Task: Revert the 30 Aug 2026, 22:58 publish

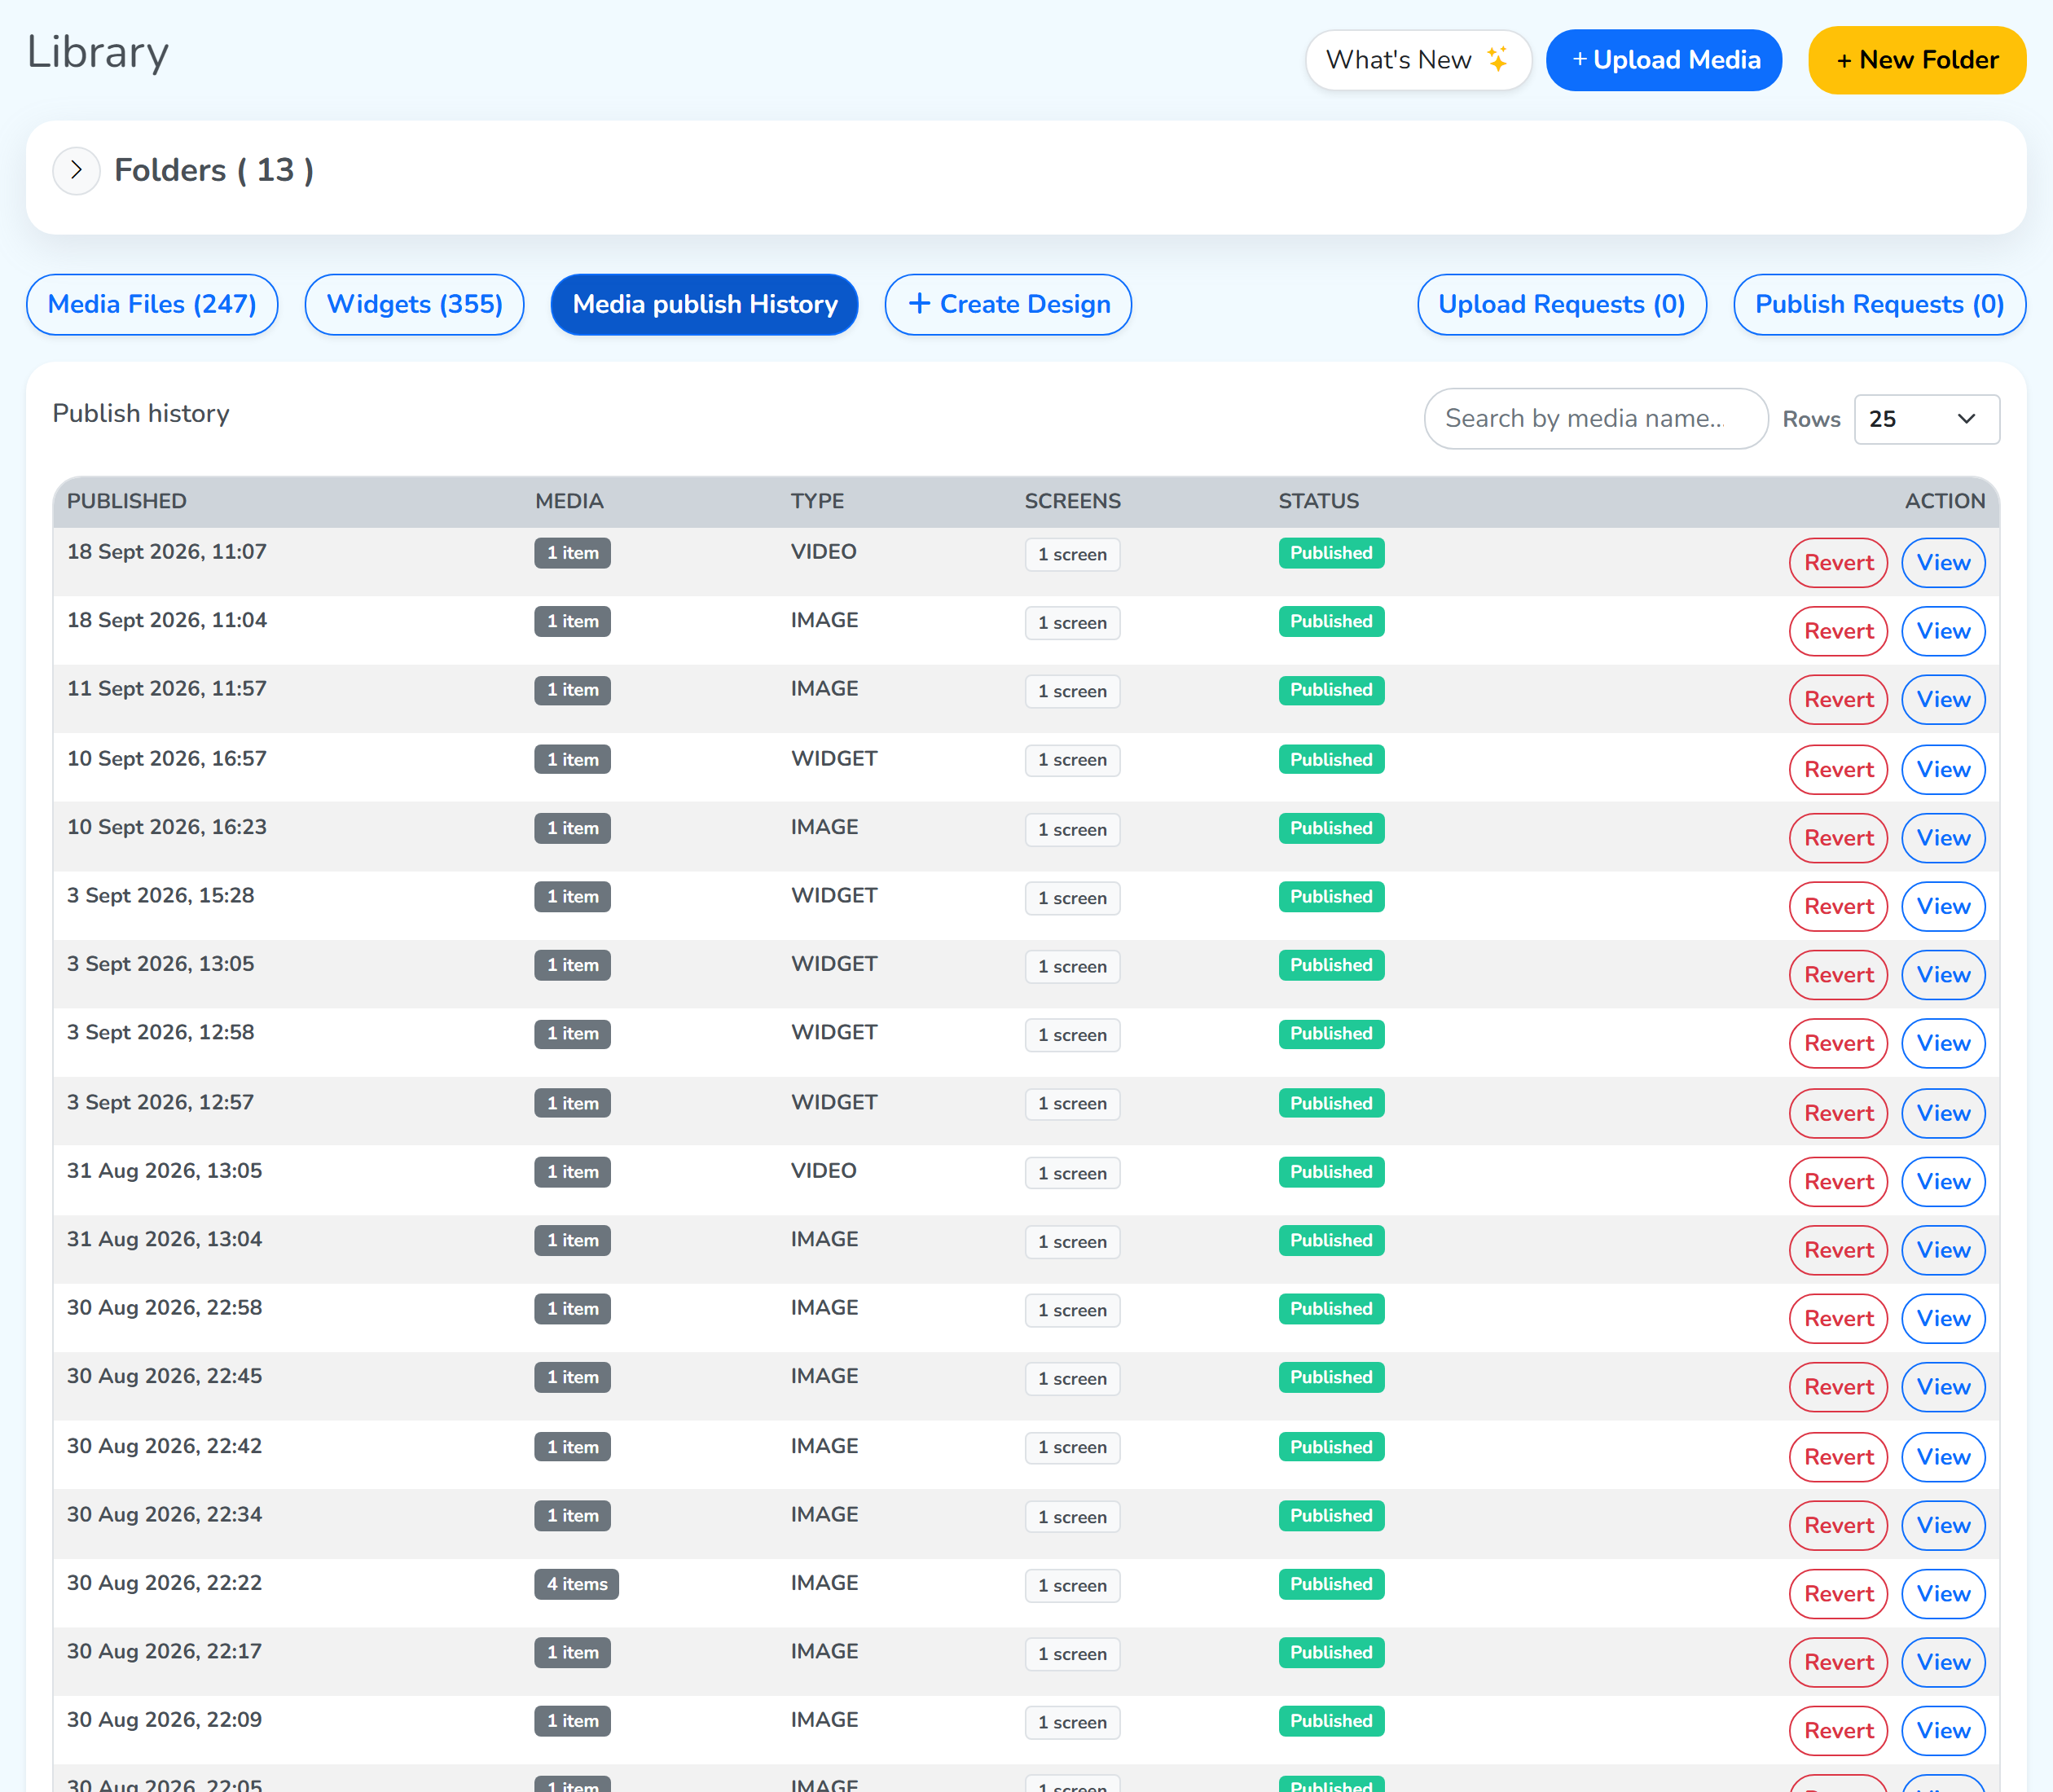Action: tap(1838, 1319)
